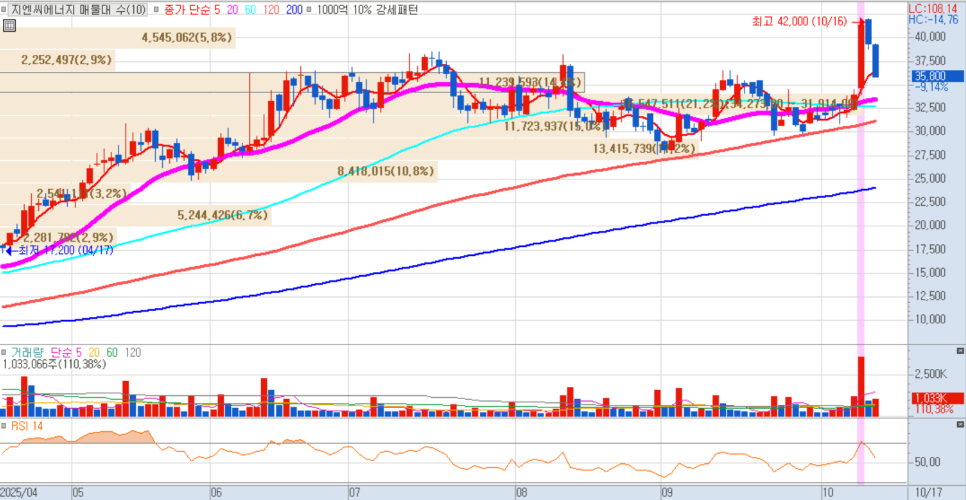966x500 pixels.
Task: Click the yellow 20 volume average label
Action: [94, 352]
